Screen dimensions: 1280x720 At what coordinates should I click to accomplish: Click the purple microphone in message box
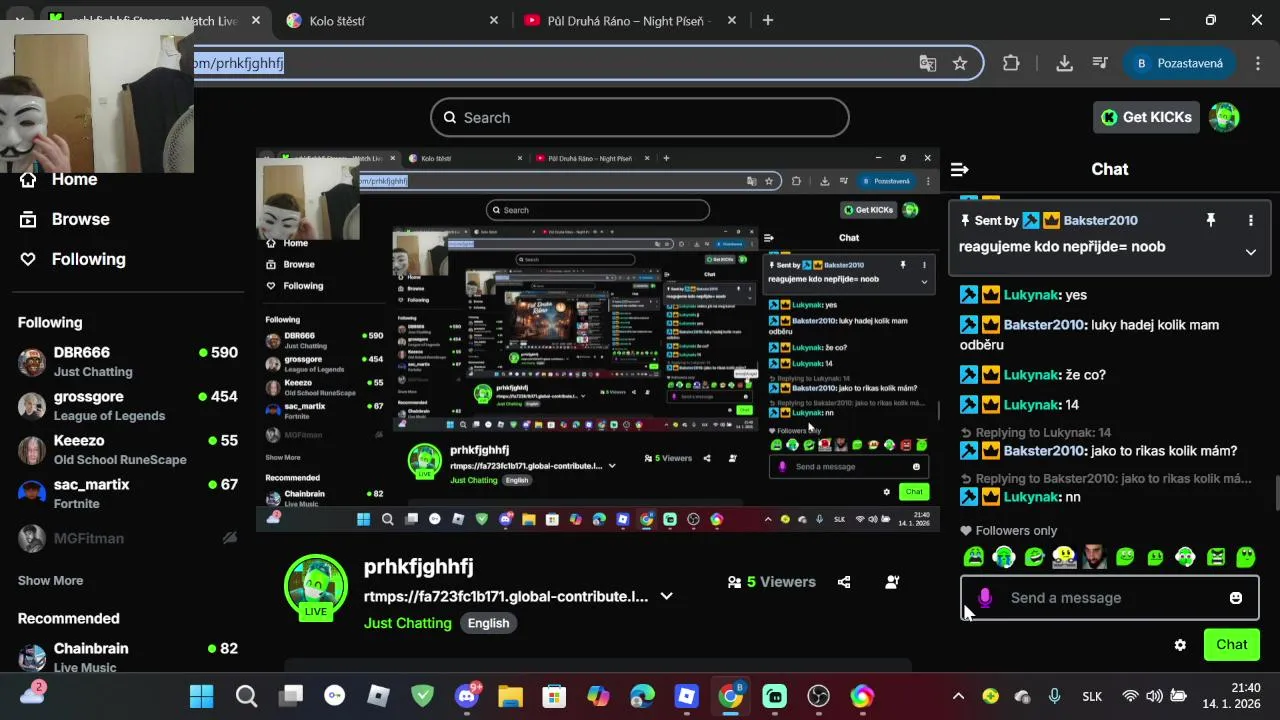coord(985,598)
